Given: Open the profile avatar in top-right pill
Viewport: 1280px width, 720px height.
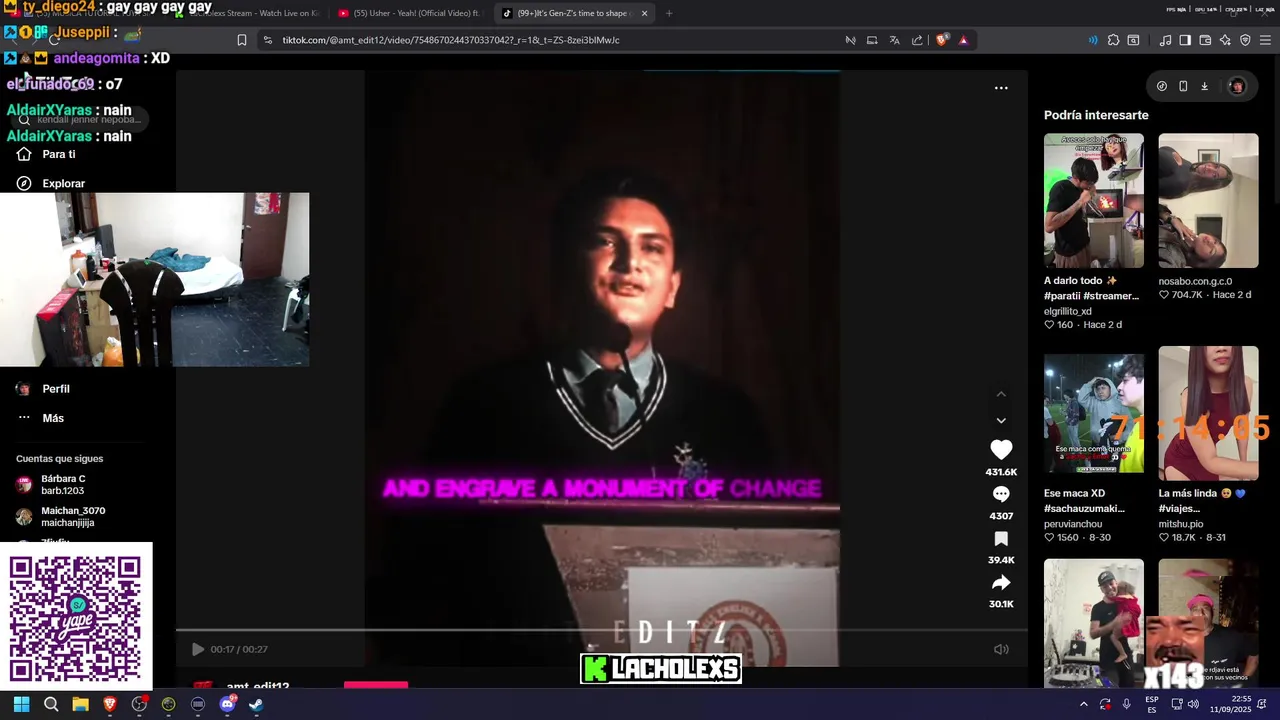Looking at the screenshot, I should click(1237, 86).
